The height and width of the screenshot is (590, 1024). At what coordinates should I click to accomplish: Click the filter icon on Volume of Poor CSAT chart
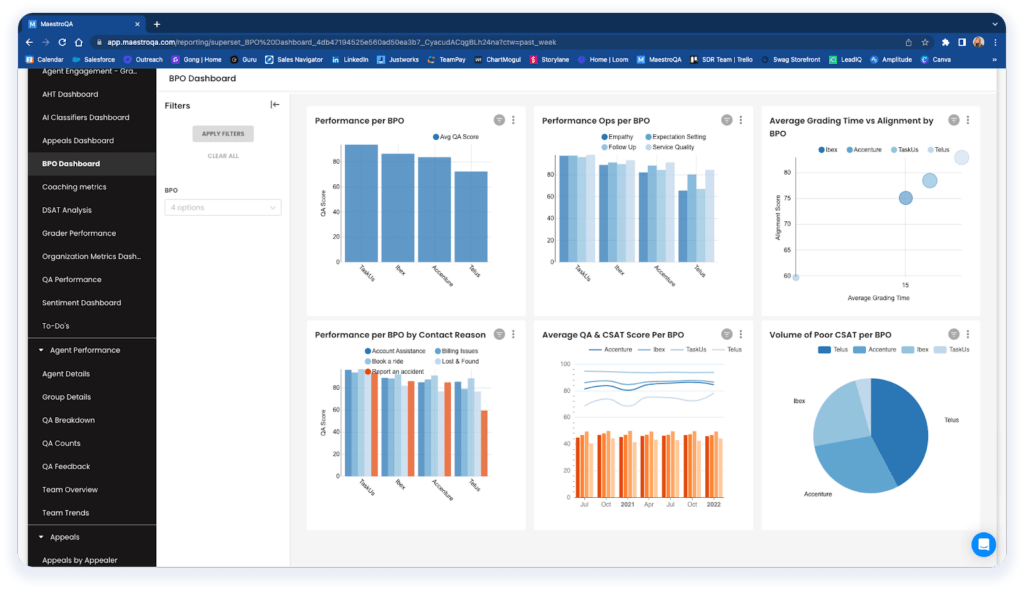click(x=953, y=334)
